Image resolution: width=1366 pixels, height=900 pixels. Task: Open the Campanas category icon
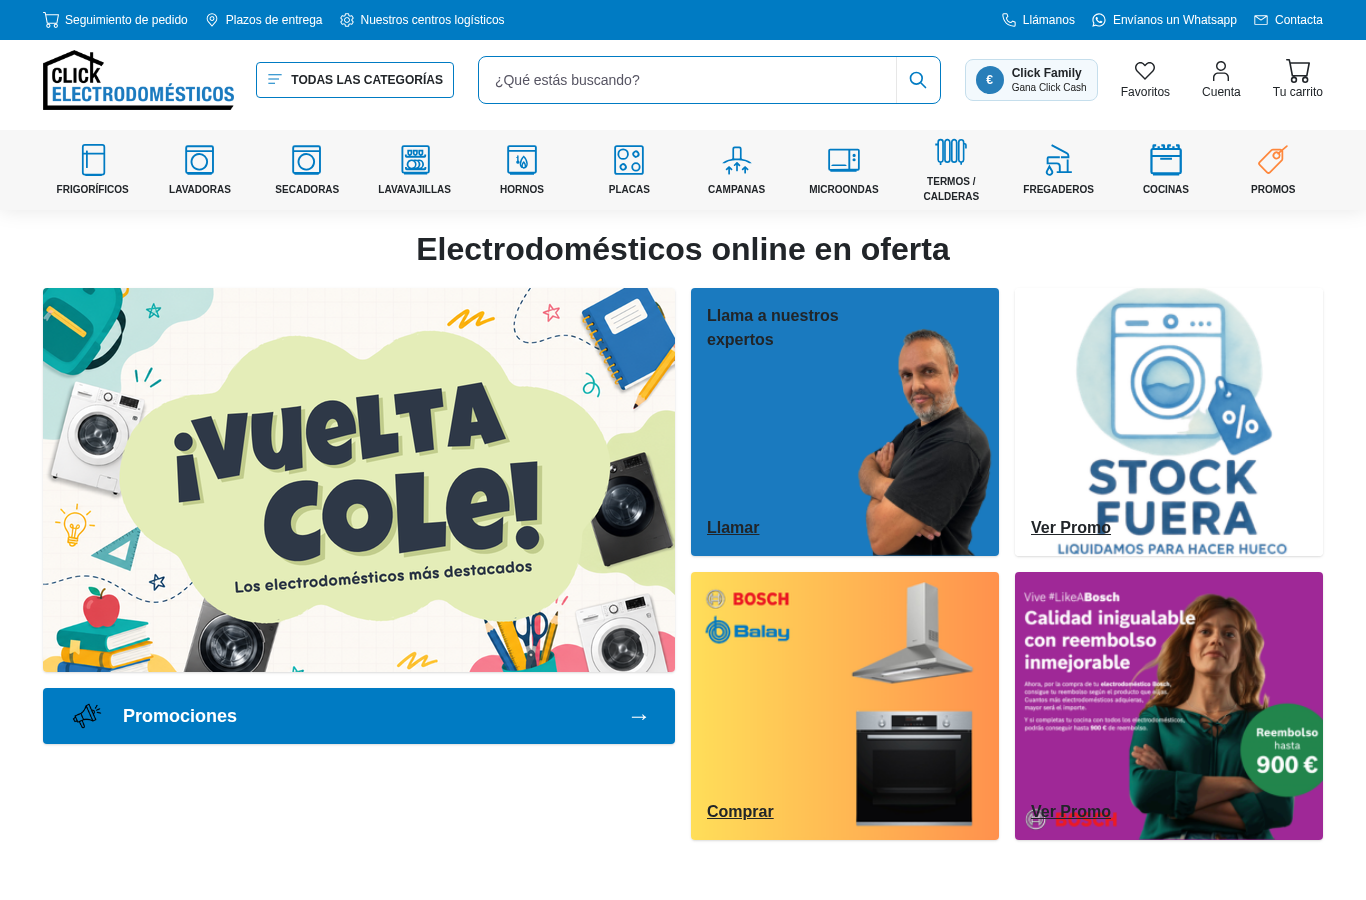737,160
